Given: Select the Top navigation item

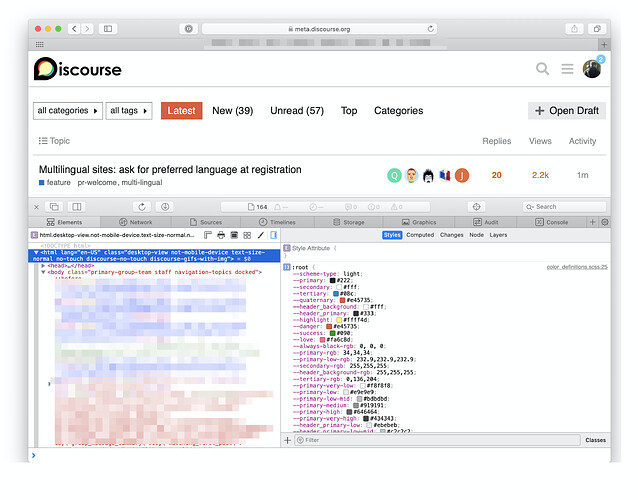Looking at the screenshot, I should pyautogui.click(x=349, y=111).
